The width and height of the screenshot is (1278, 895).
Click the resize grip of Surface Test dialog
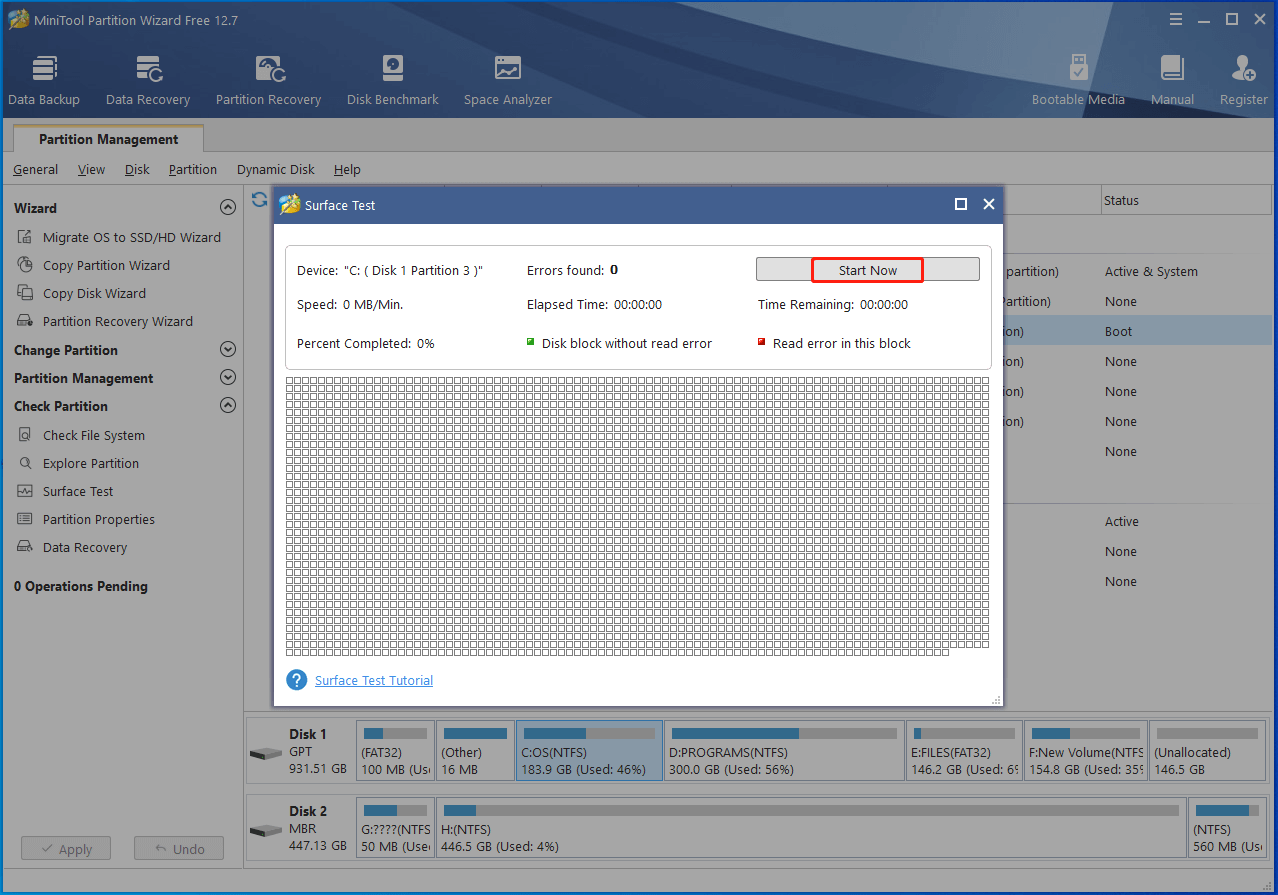coord(996,700)
